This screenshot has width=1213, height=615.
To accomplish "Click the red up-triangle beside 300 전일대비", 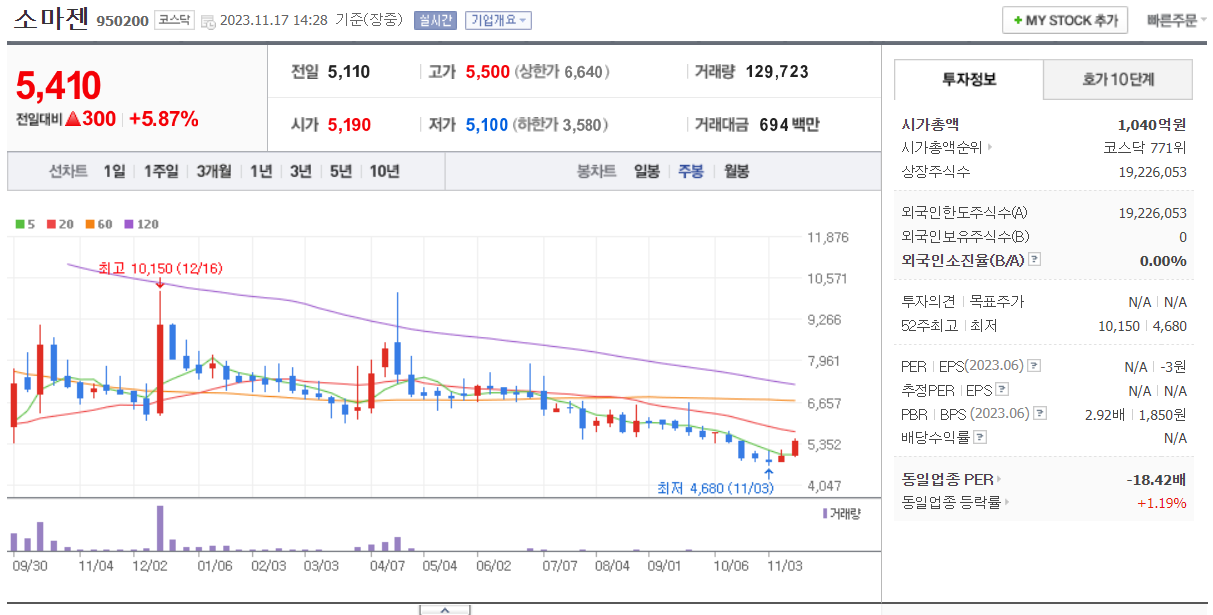I will pyautogui.click(x=73, y=119).
